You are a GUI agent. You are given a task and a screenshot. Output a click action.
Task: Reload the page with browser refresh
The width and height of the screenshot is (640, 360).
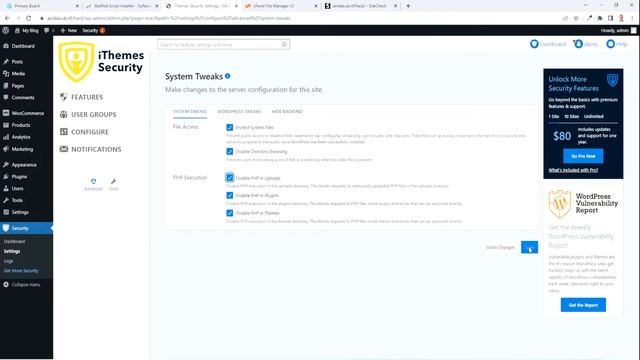click(28, 18)
